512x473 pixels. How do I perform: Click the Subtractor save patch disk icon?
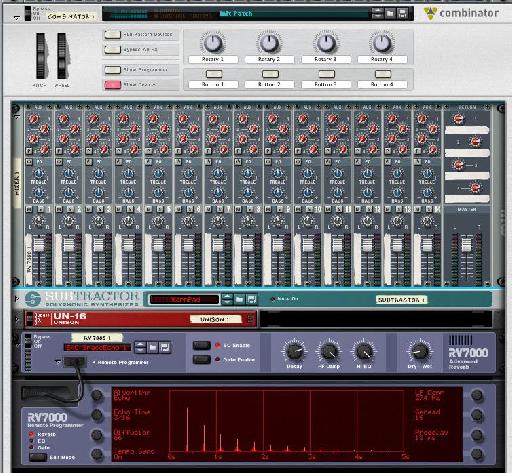(251, 299)
